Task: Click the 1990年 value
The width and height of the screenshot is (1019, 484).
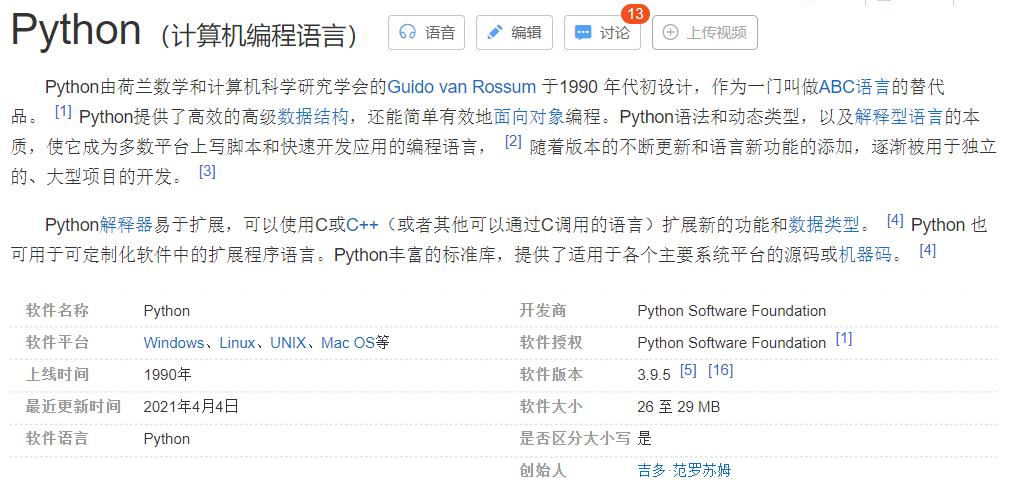Action: coord(168,375)
